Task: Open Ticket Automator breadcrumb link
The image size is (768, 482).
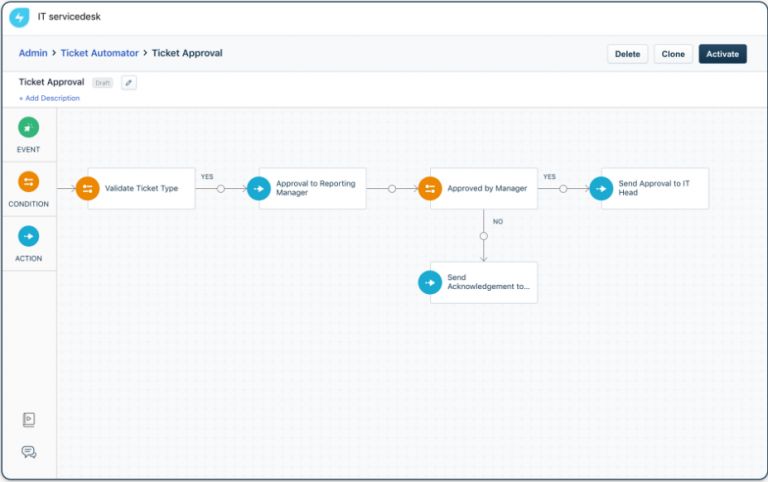Action: [x=99, y=53]
